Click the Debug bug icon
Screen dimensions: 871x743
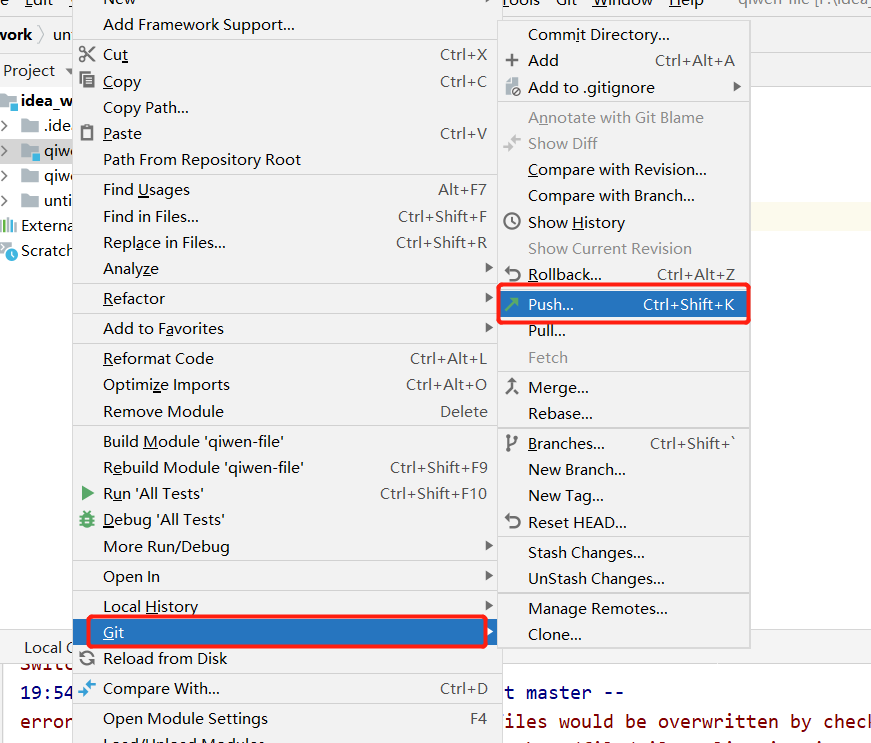pos(87,519)
